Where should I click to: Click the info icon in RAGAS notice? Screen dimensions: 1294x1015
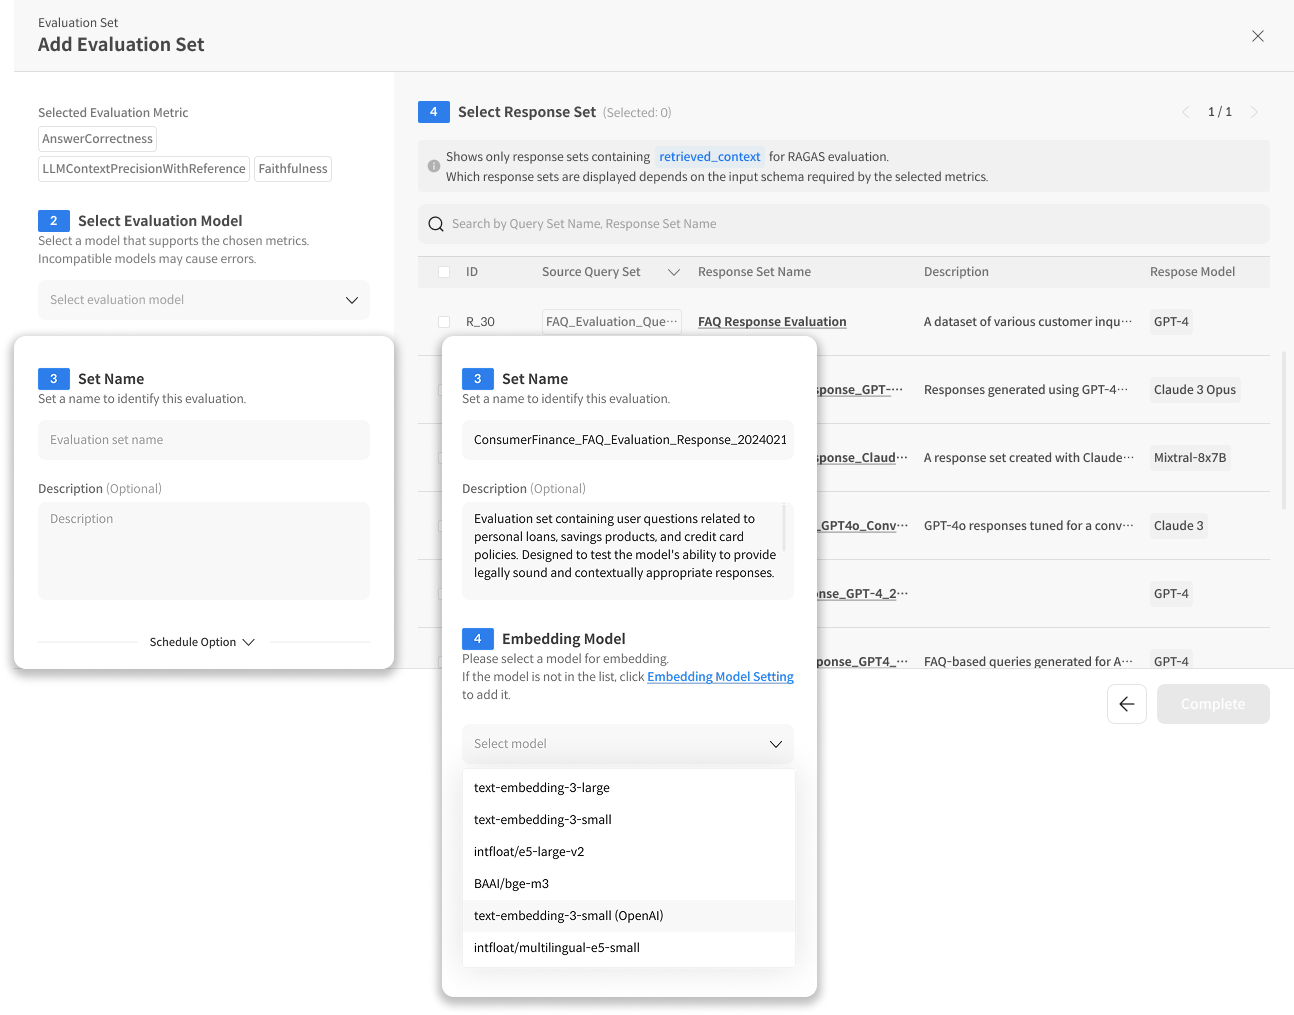pyautogui.click(x=434, y=166)
